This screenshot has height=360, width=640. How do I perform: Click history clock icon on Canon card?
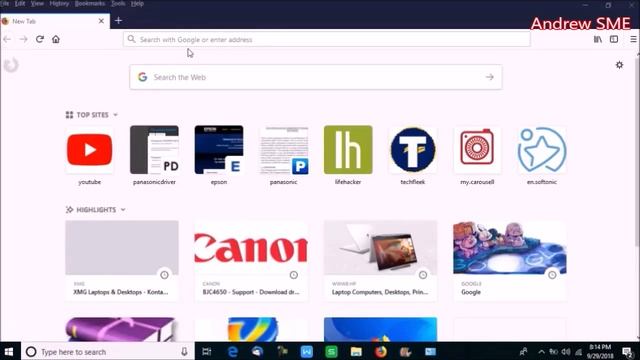(294, 275)
